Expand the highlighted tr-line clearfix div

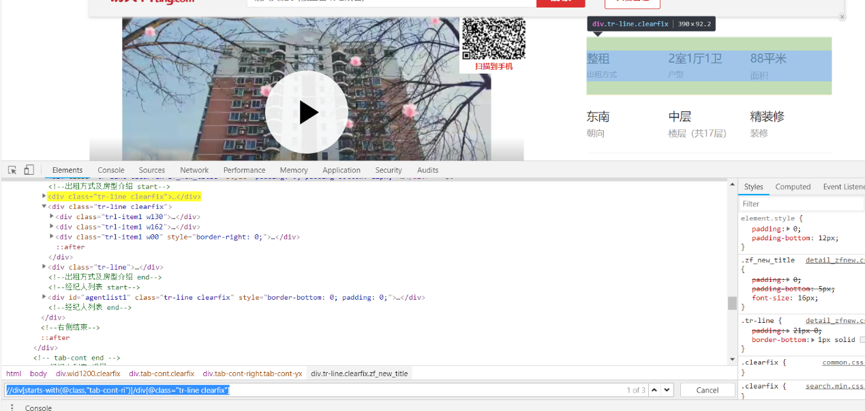coord(44,196)
